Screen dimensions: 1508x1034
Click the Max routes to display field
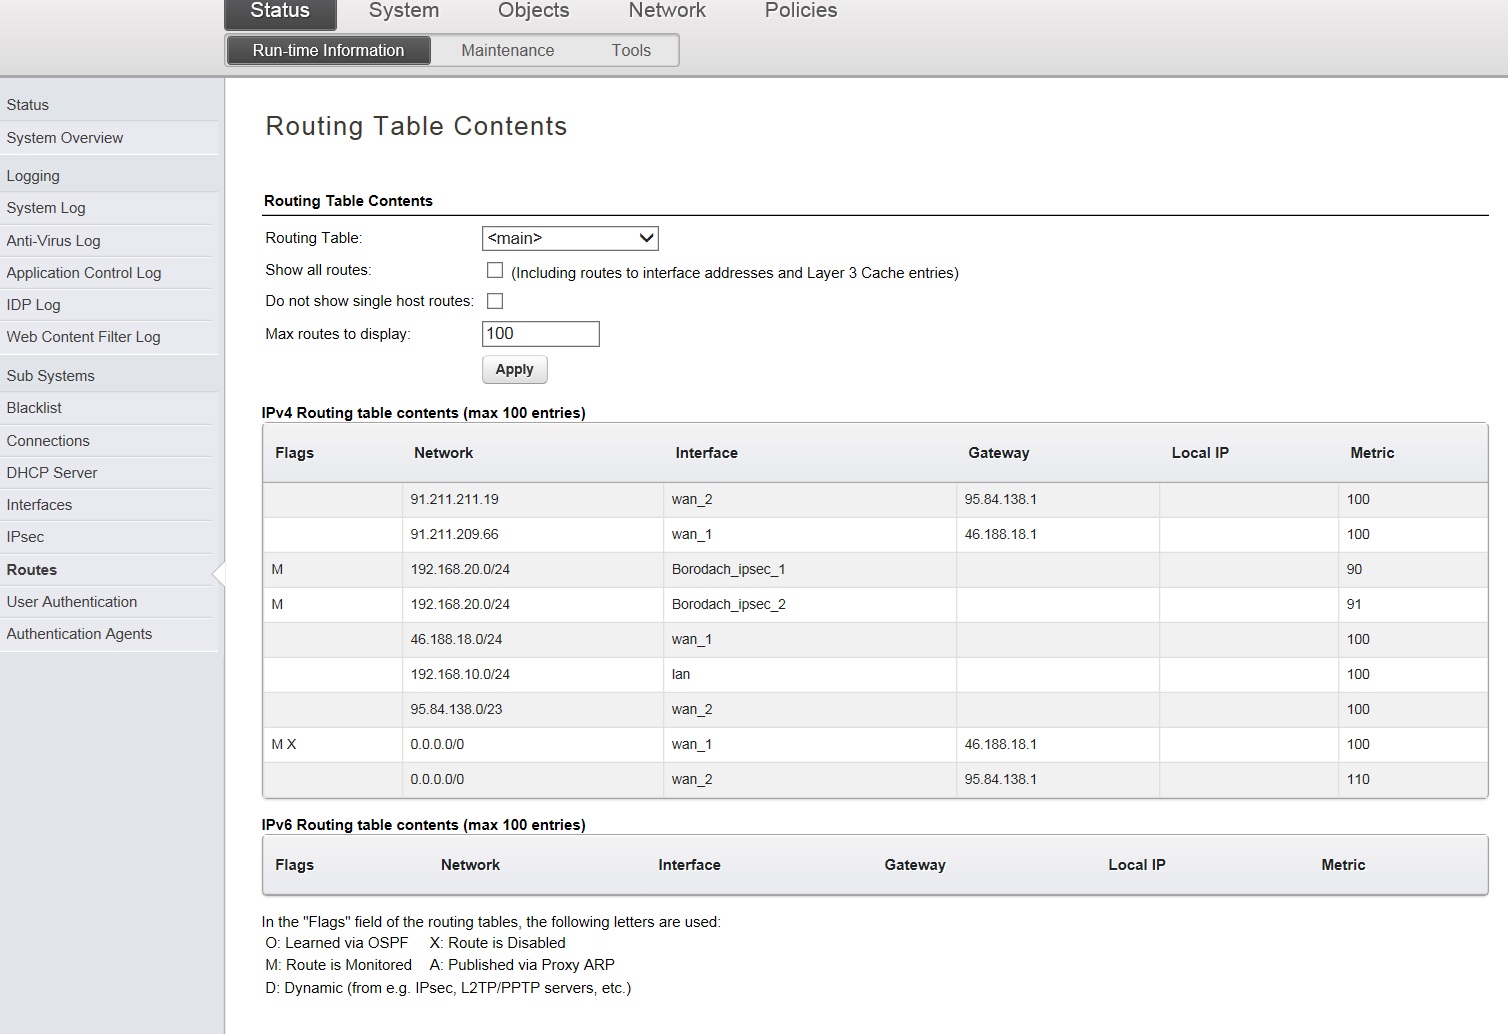(x=540, y=334)
